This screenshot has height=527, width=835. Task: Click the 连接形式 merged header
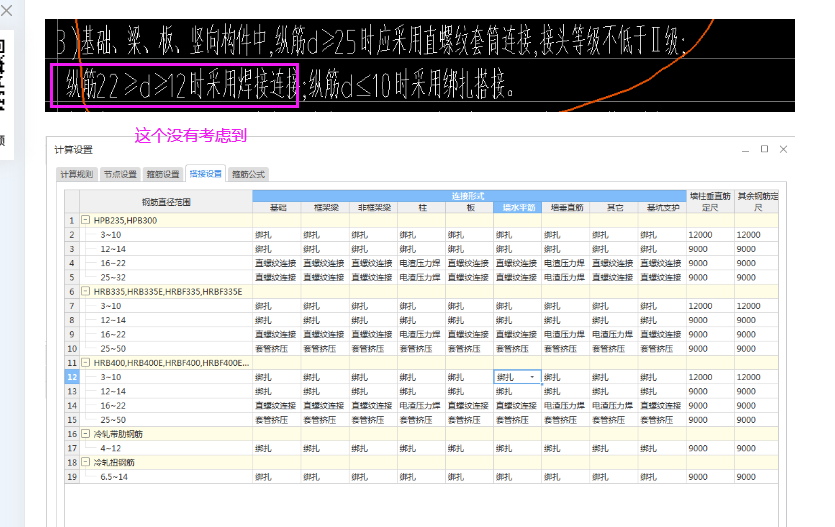469,196
